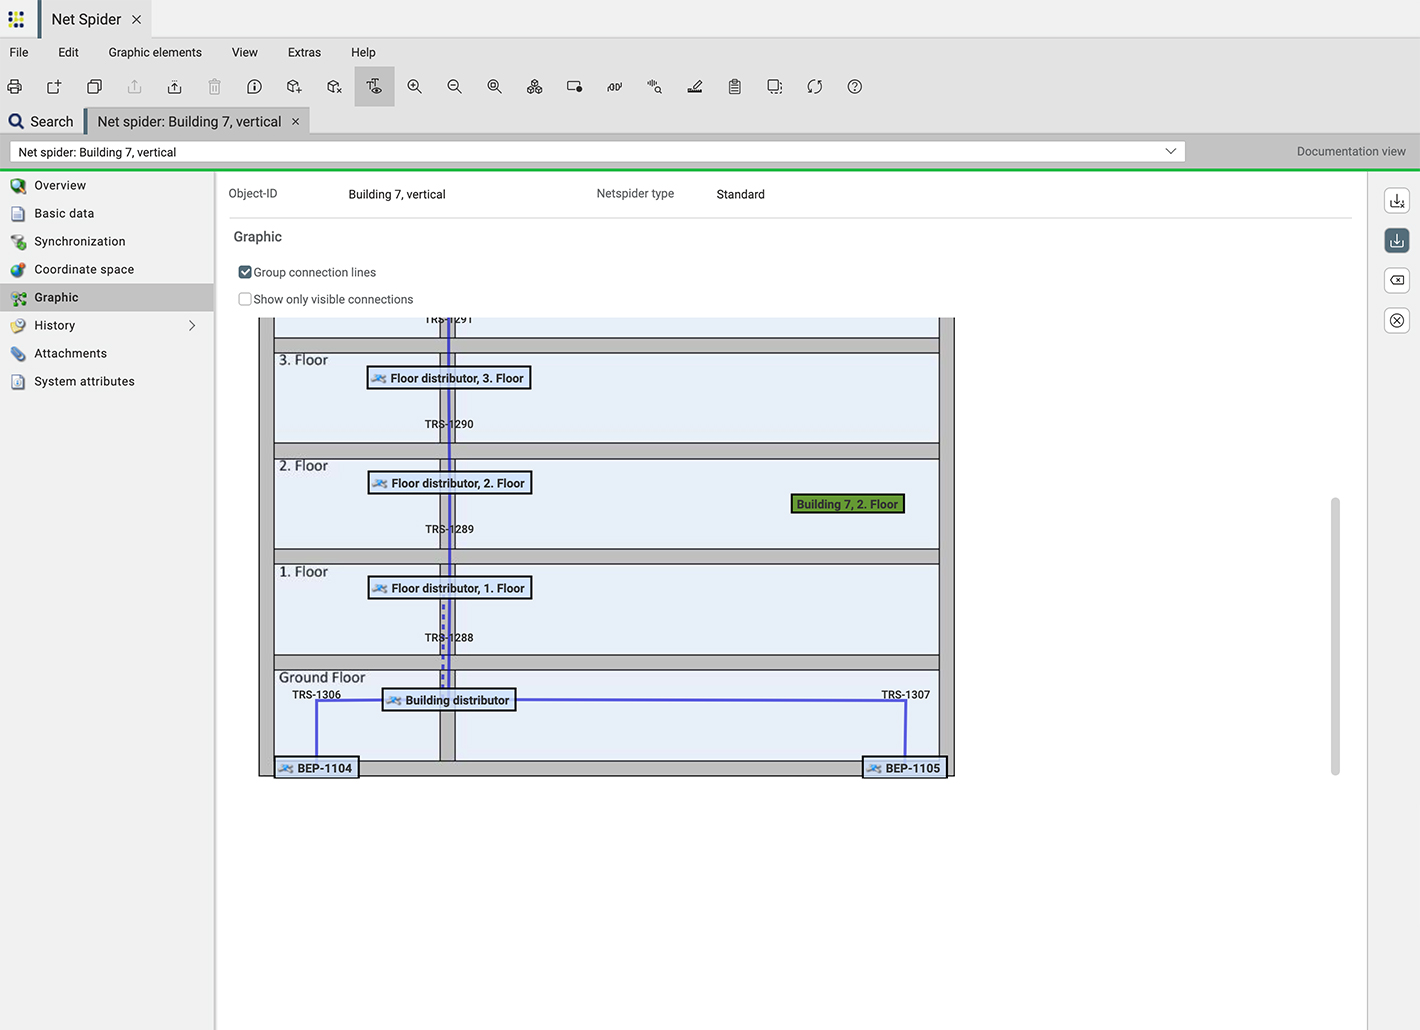Click the Clipboard icon in the toolbar

734,86
